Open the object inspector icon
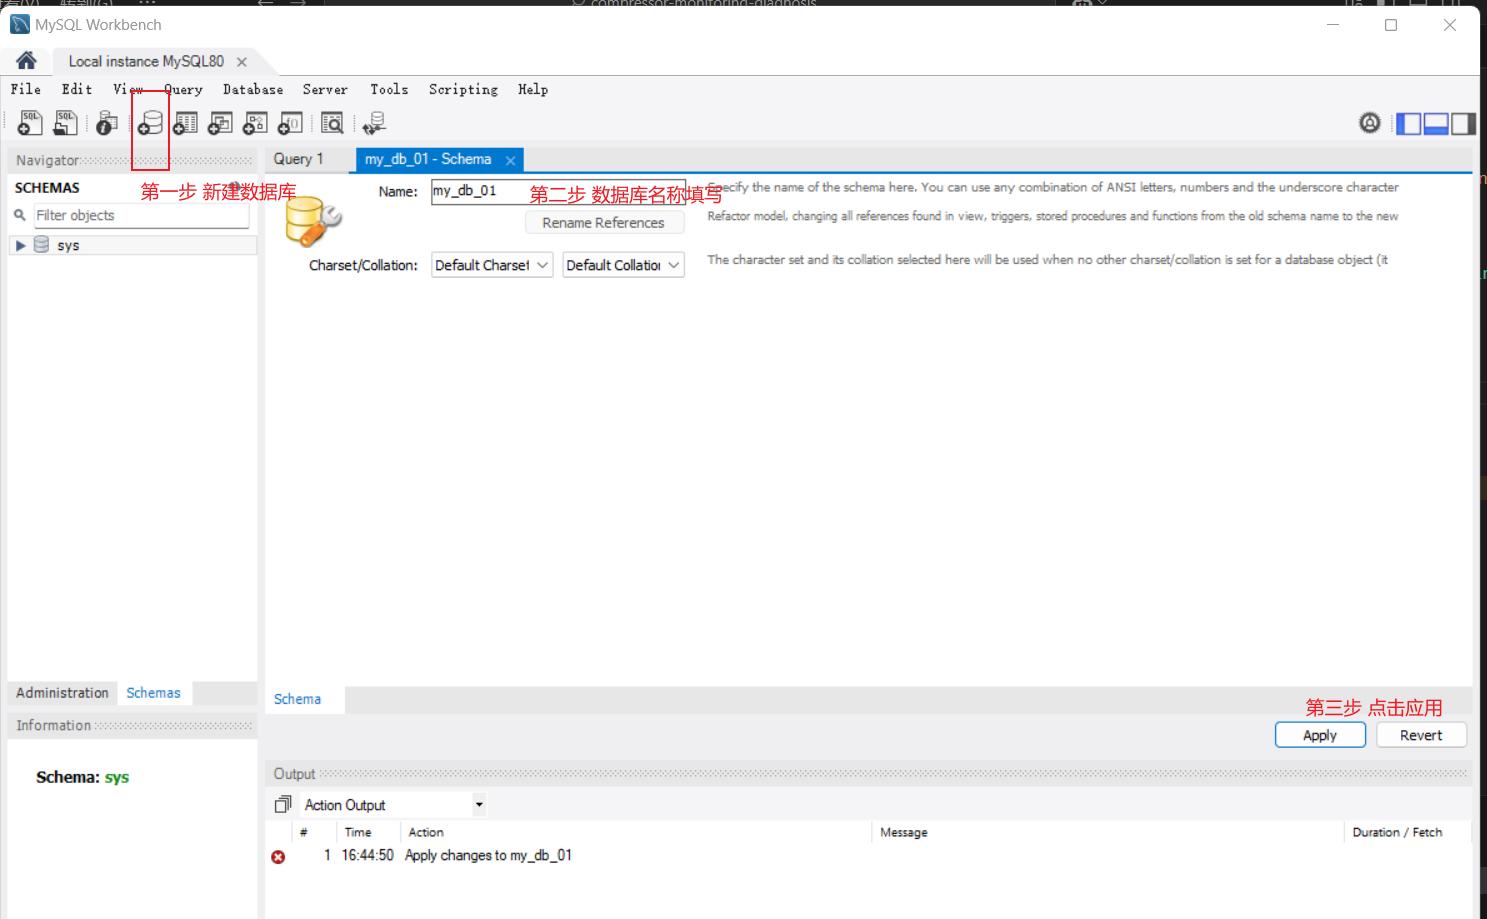 107,123
